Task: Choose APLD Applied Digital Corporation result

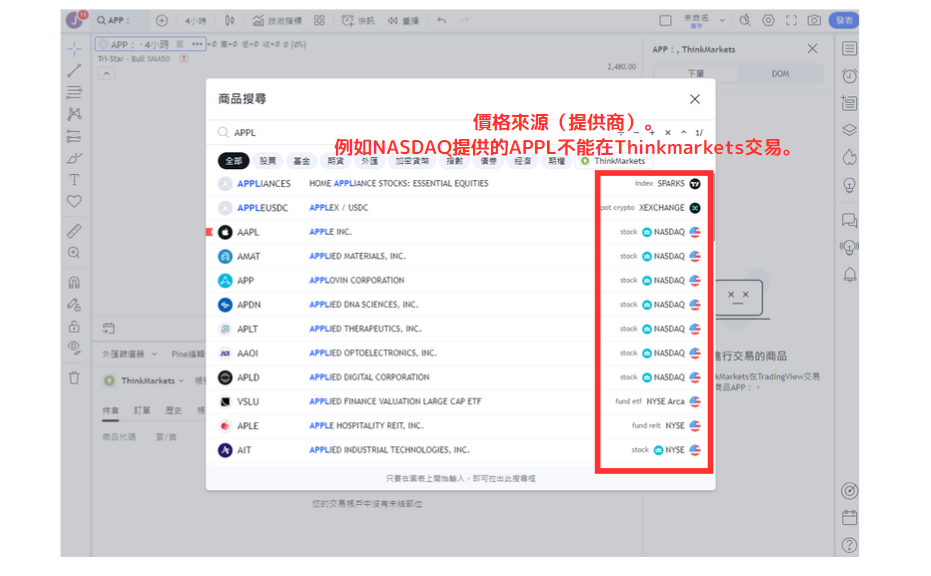Action: (x=460, y=377)
